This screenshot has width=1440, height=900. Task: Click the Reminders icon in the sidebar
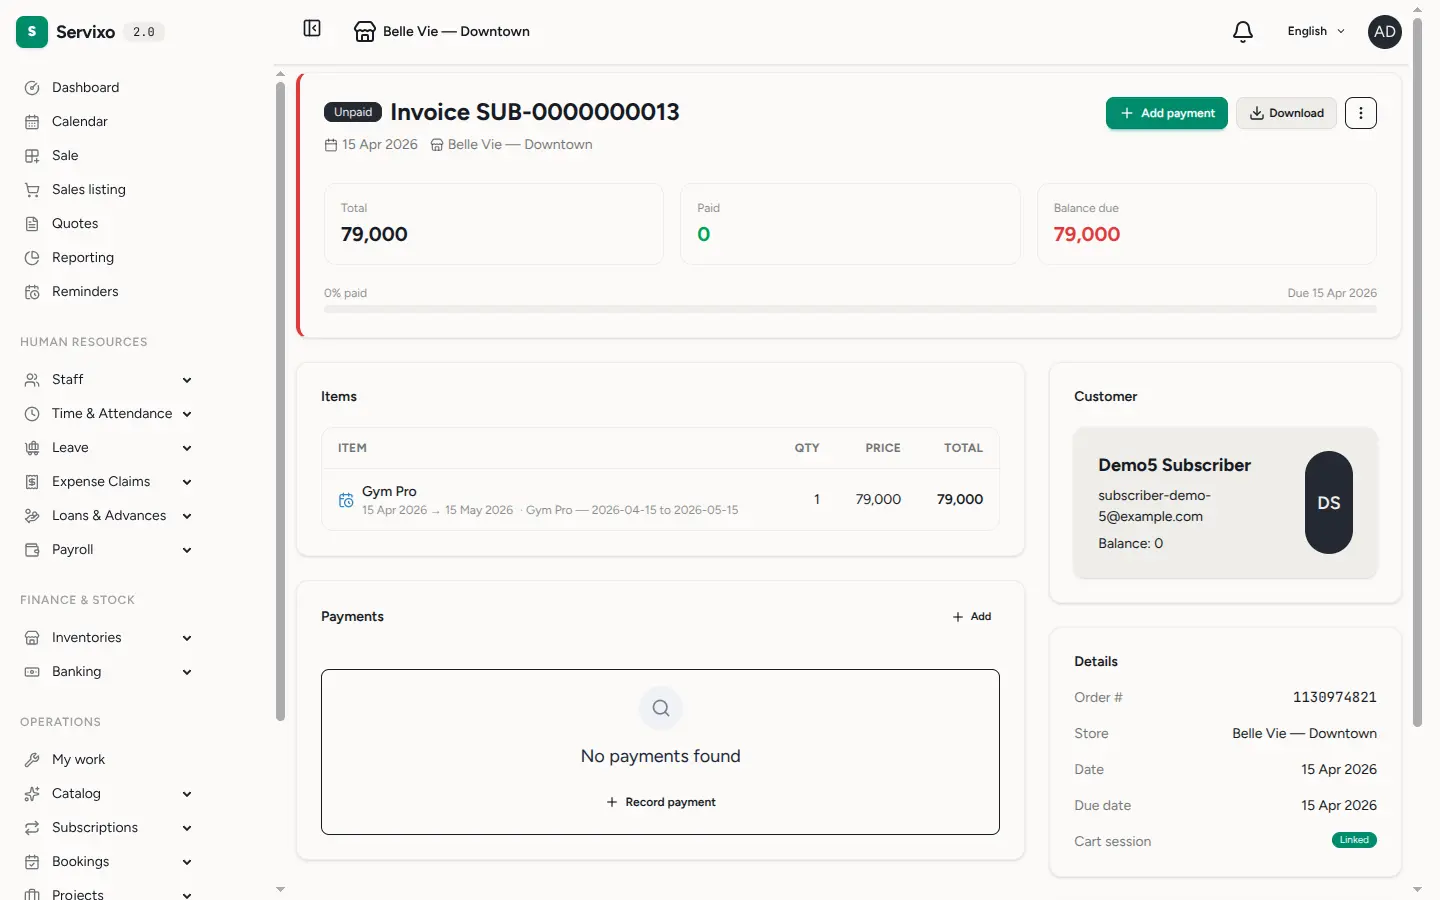click(32, 292)
